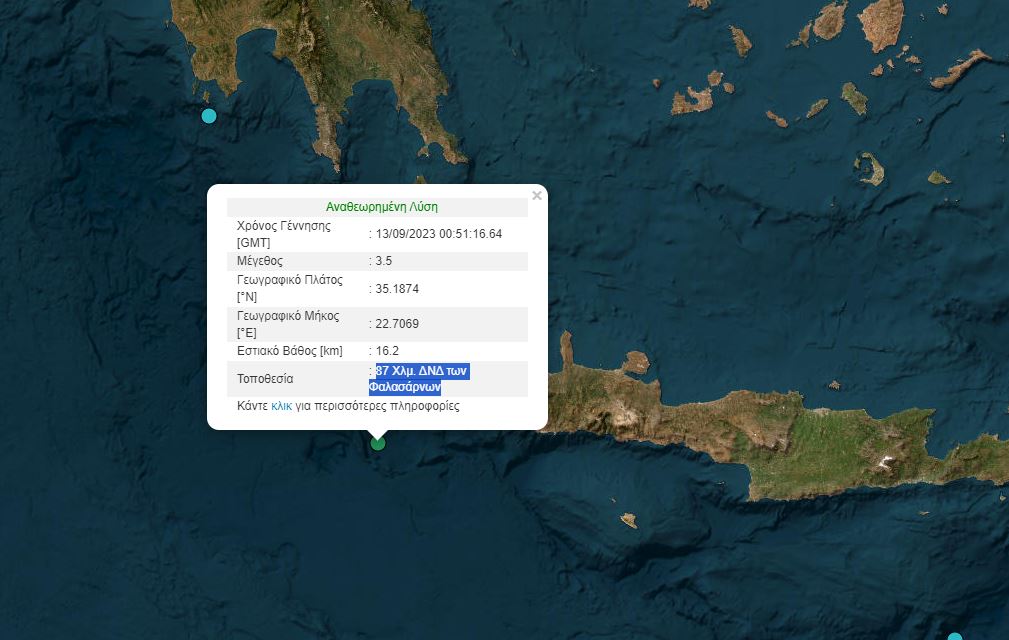Select the cyan earthquake marker west of Peloponnese
This screenshot has height=640, width=1009.
pos(208,116)
